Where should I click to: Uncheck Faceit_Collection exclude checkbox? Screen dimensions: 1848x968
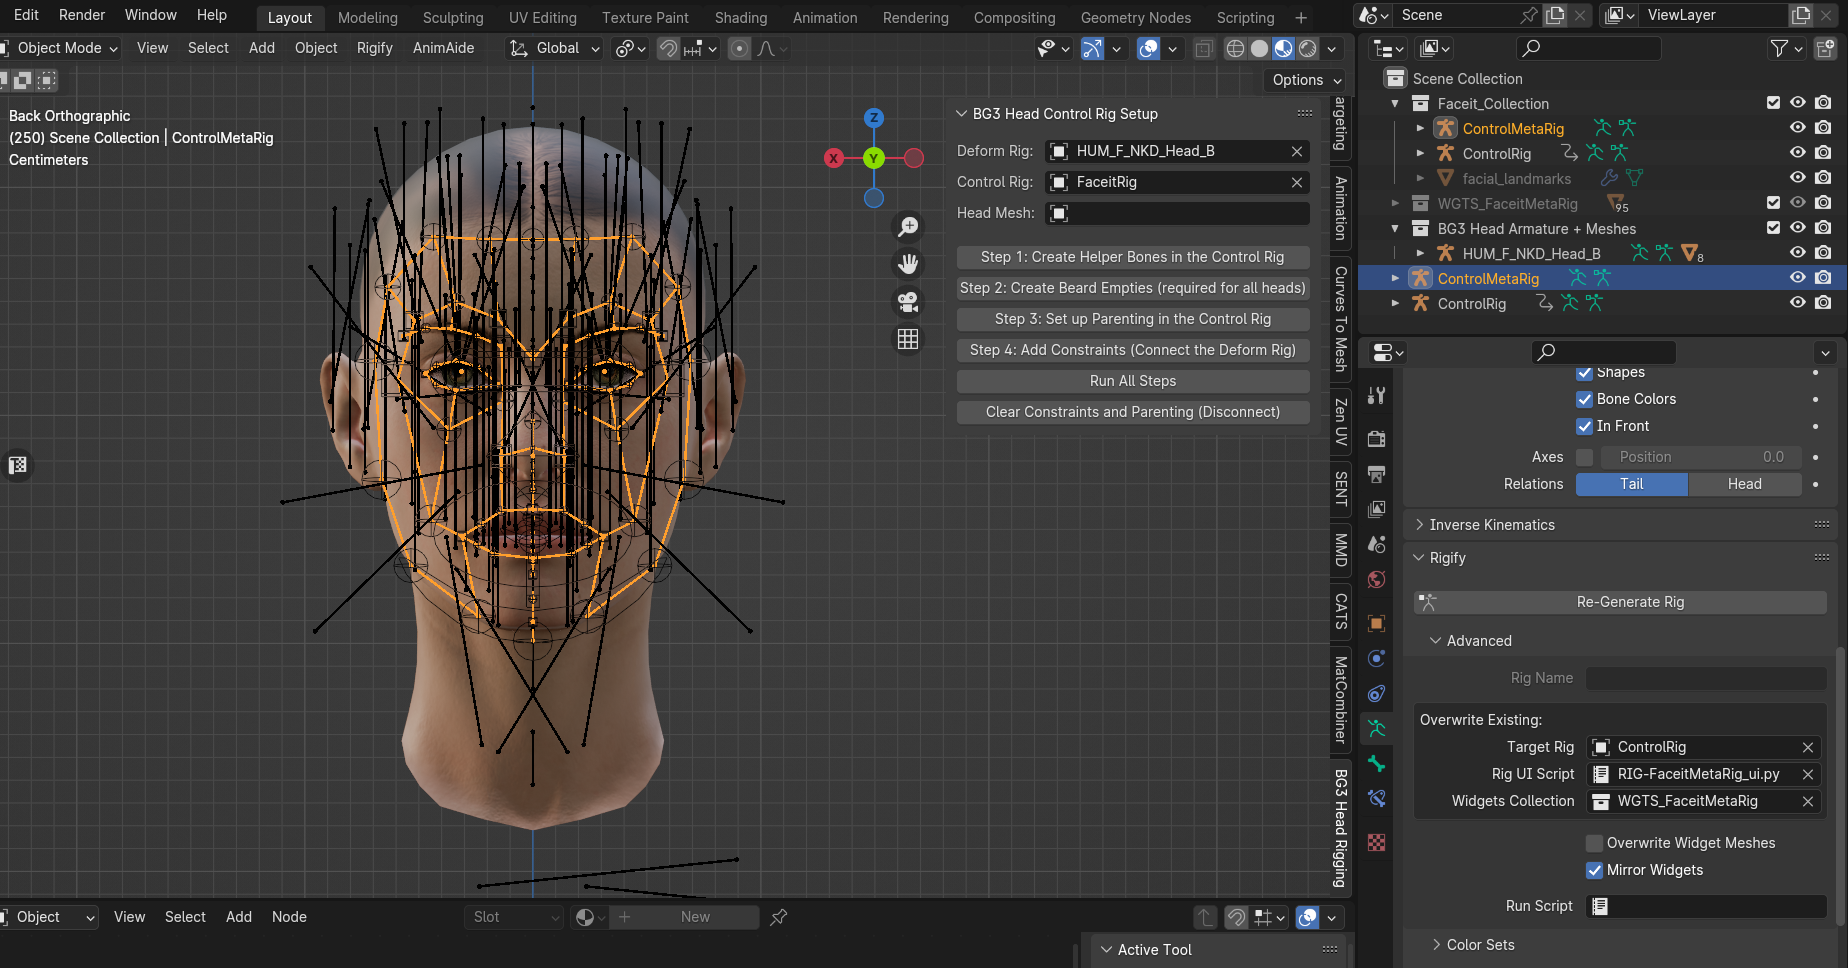(x=1773, y=103)
